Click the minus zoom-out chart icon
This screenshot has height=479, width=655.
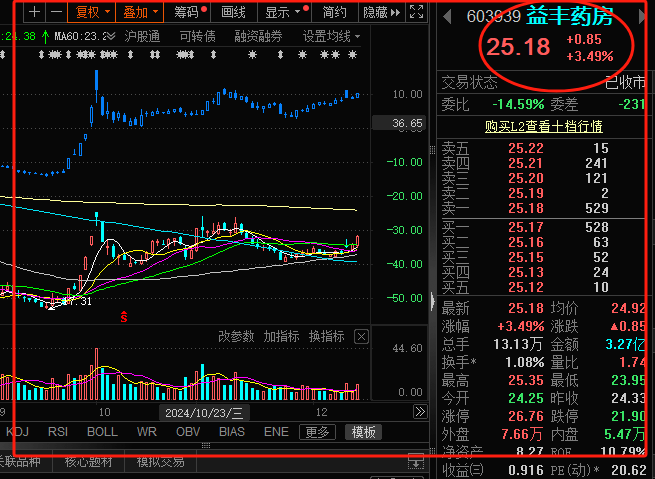57,13
